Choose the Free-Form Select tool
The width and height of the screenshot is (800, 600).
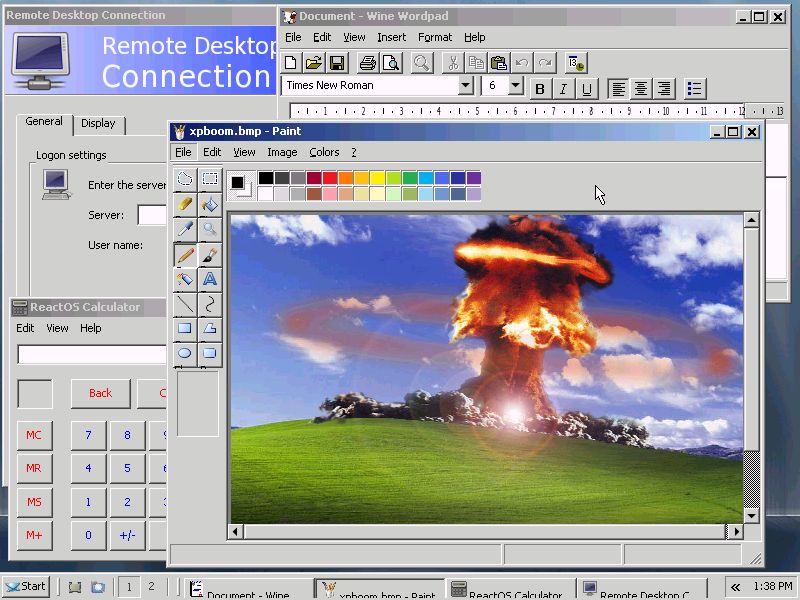pos(184,178)
